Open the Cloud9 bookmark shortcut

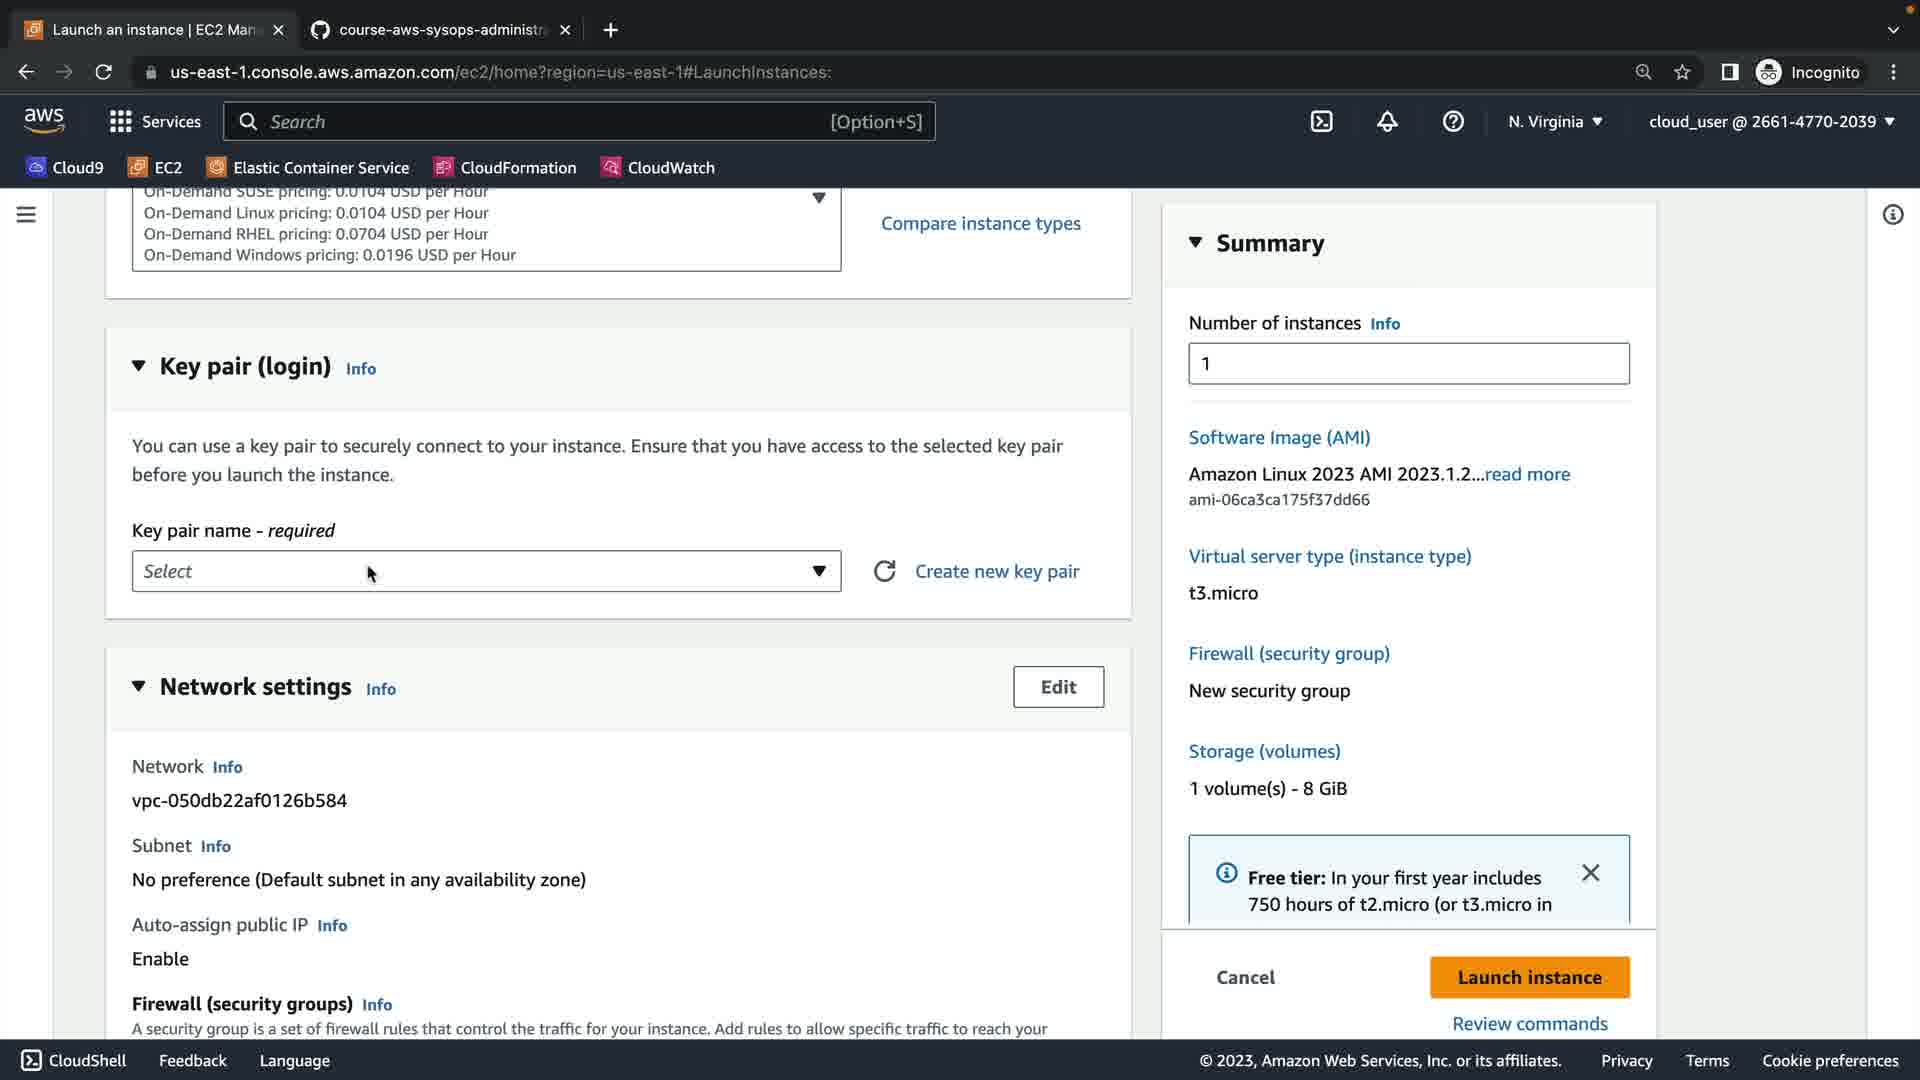click(66, 167)
